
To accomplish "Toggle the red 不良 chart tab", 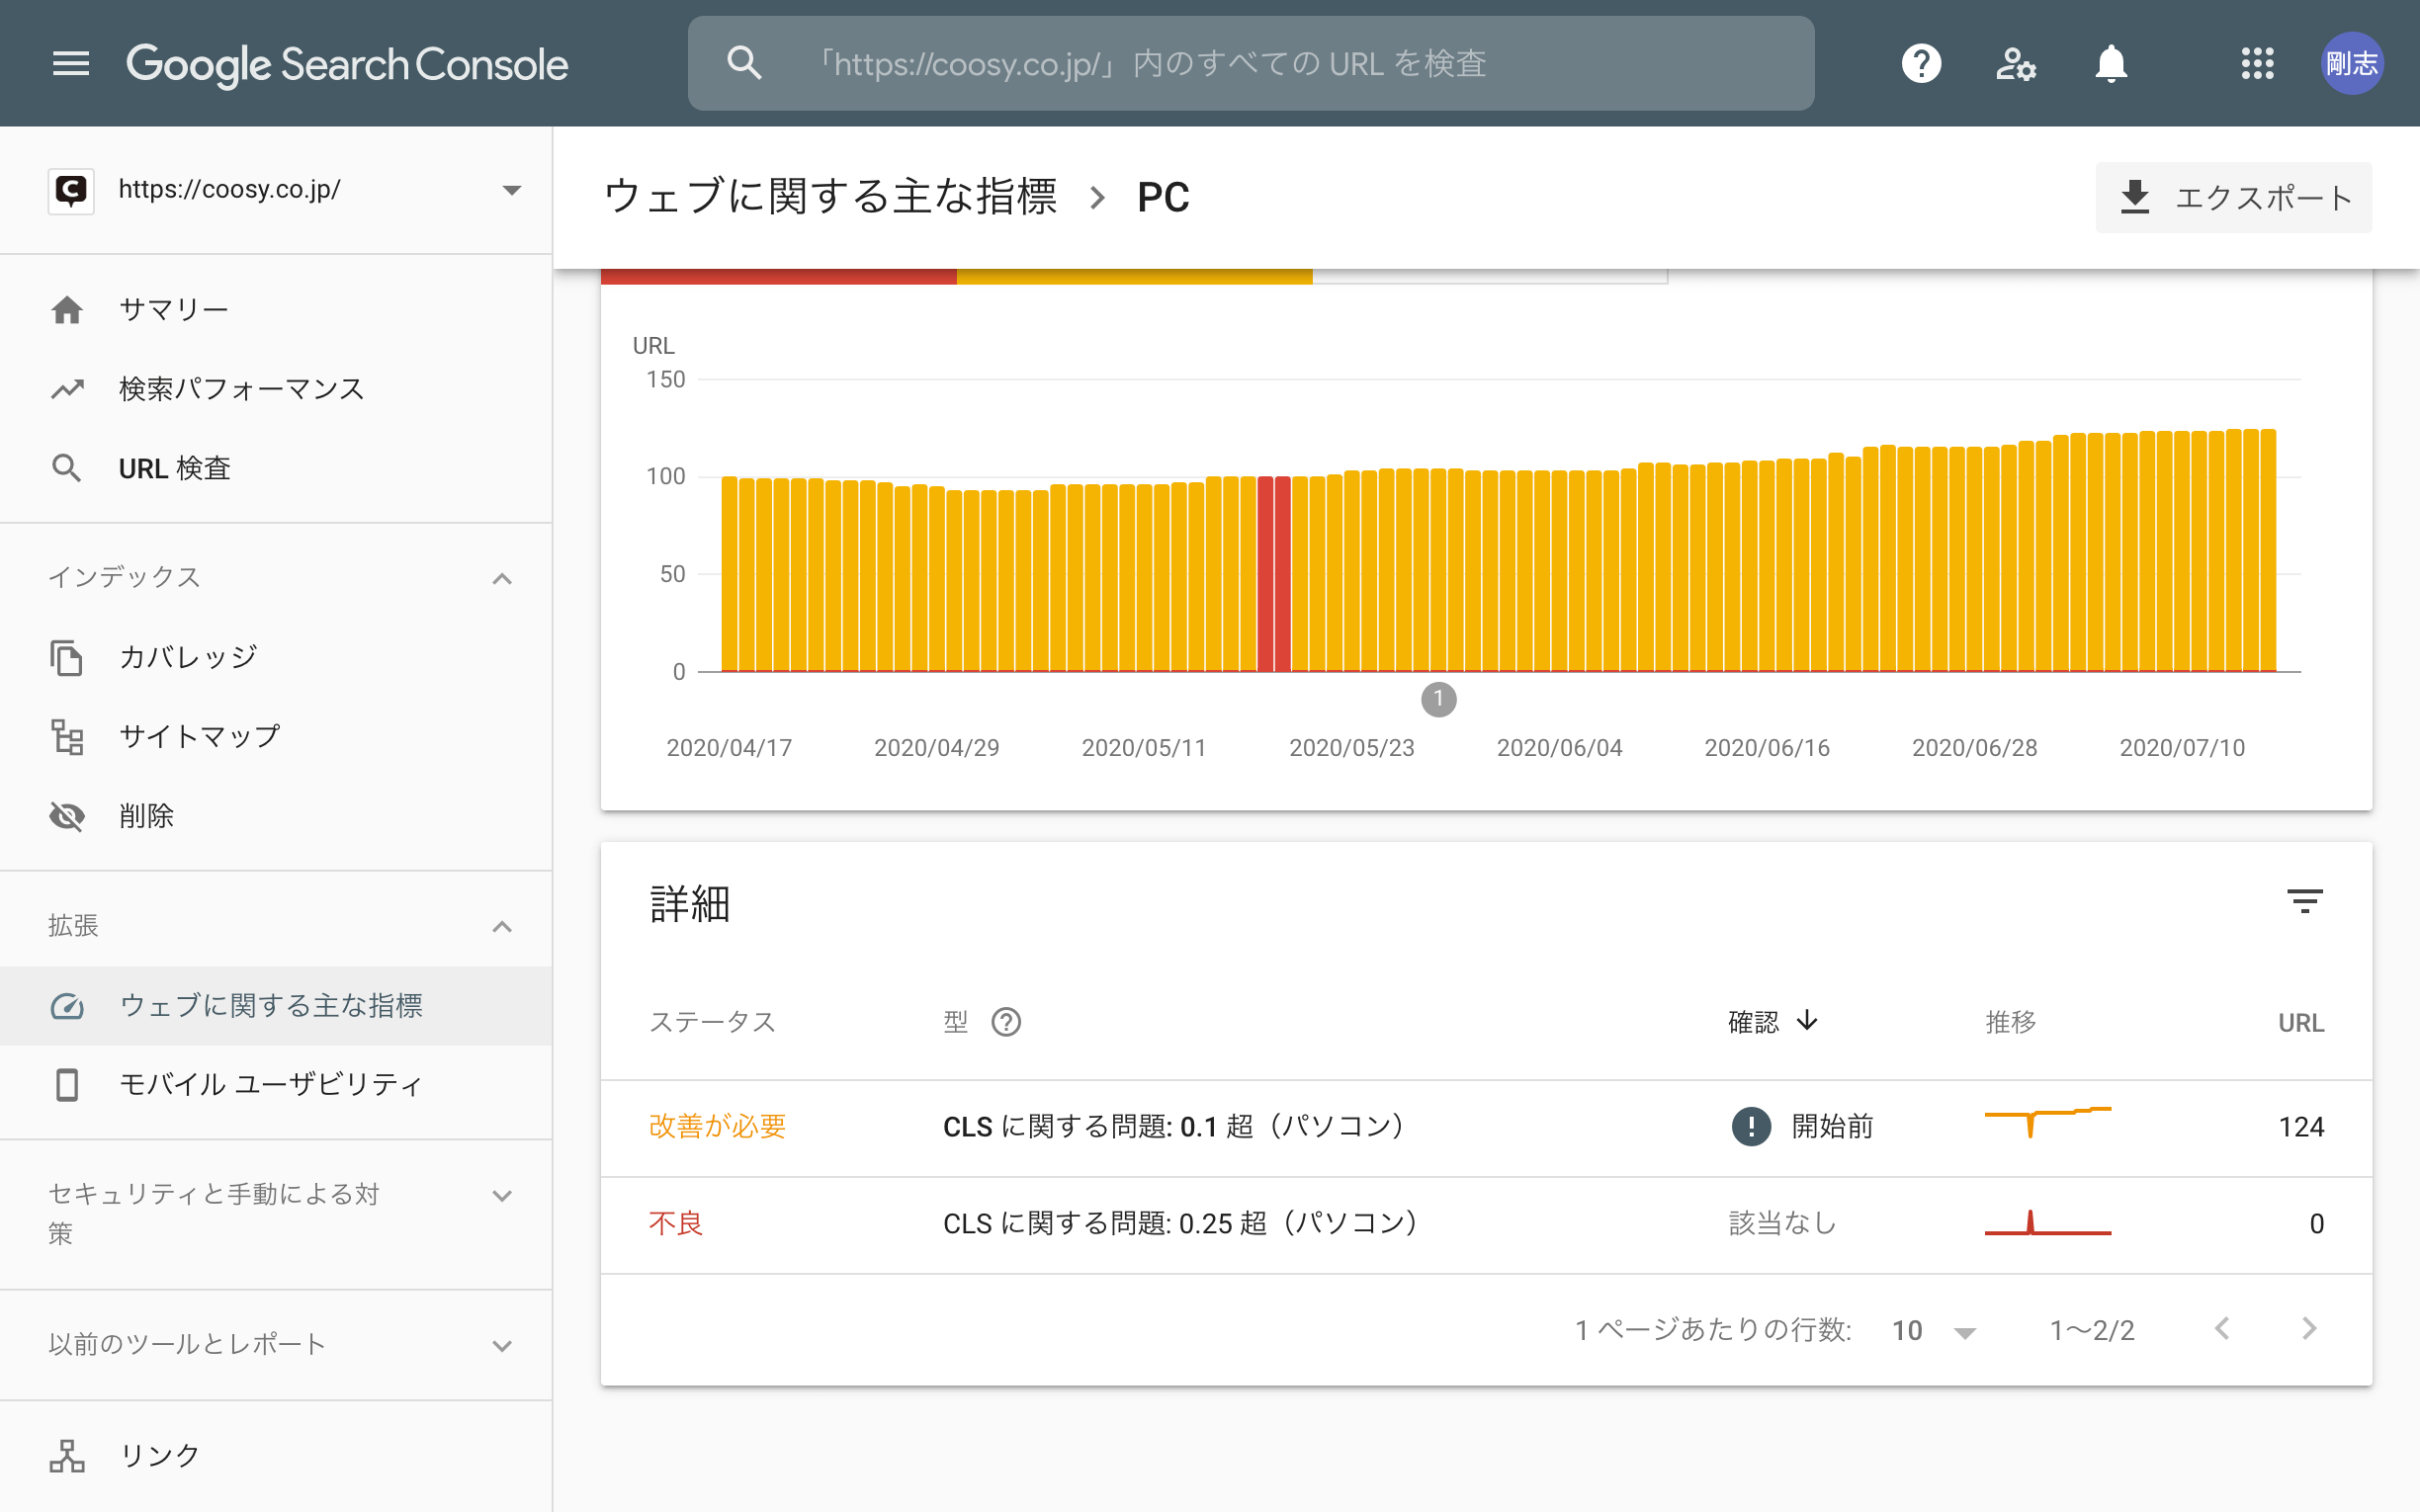I will (778, 276).
